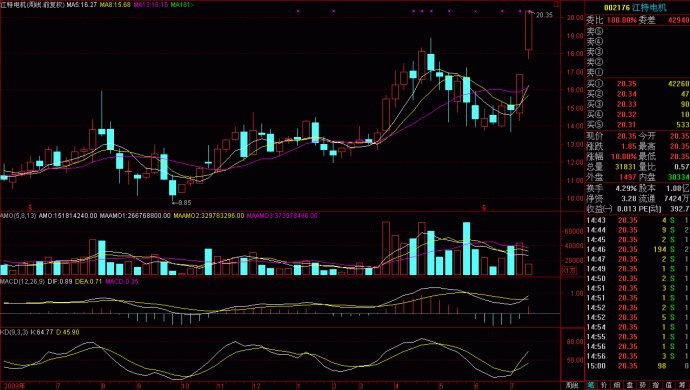Open the 盘 tab in quote panel

pyautogui.click(x=630, y=385)
